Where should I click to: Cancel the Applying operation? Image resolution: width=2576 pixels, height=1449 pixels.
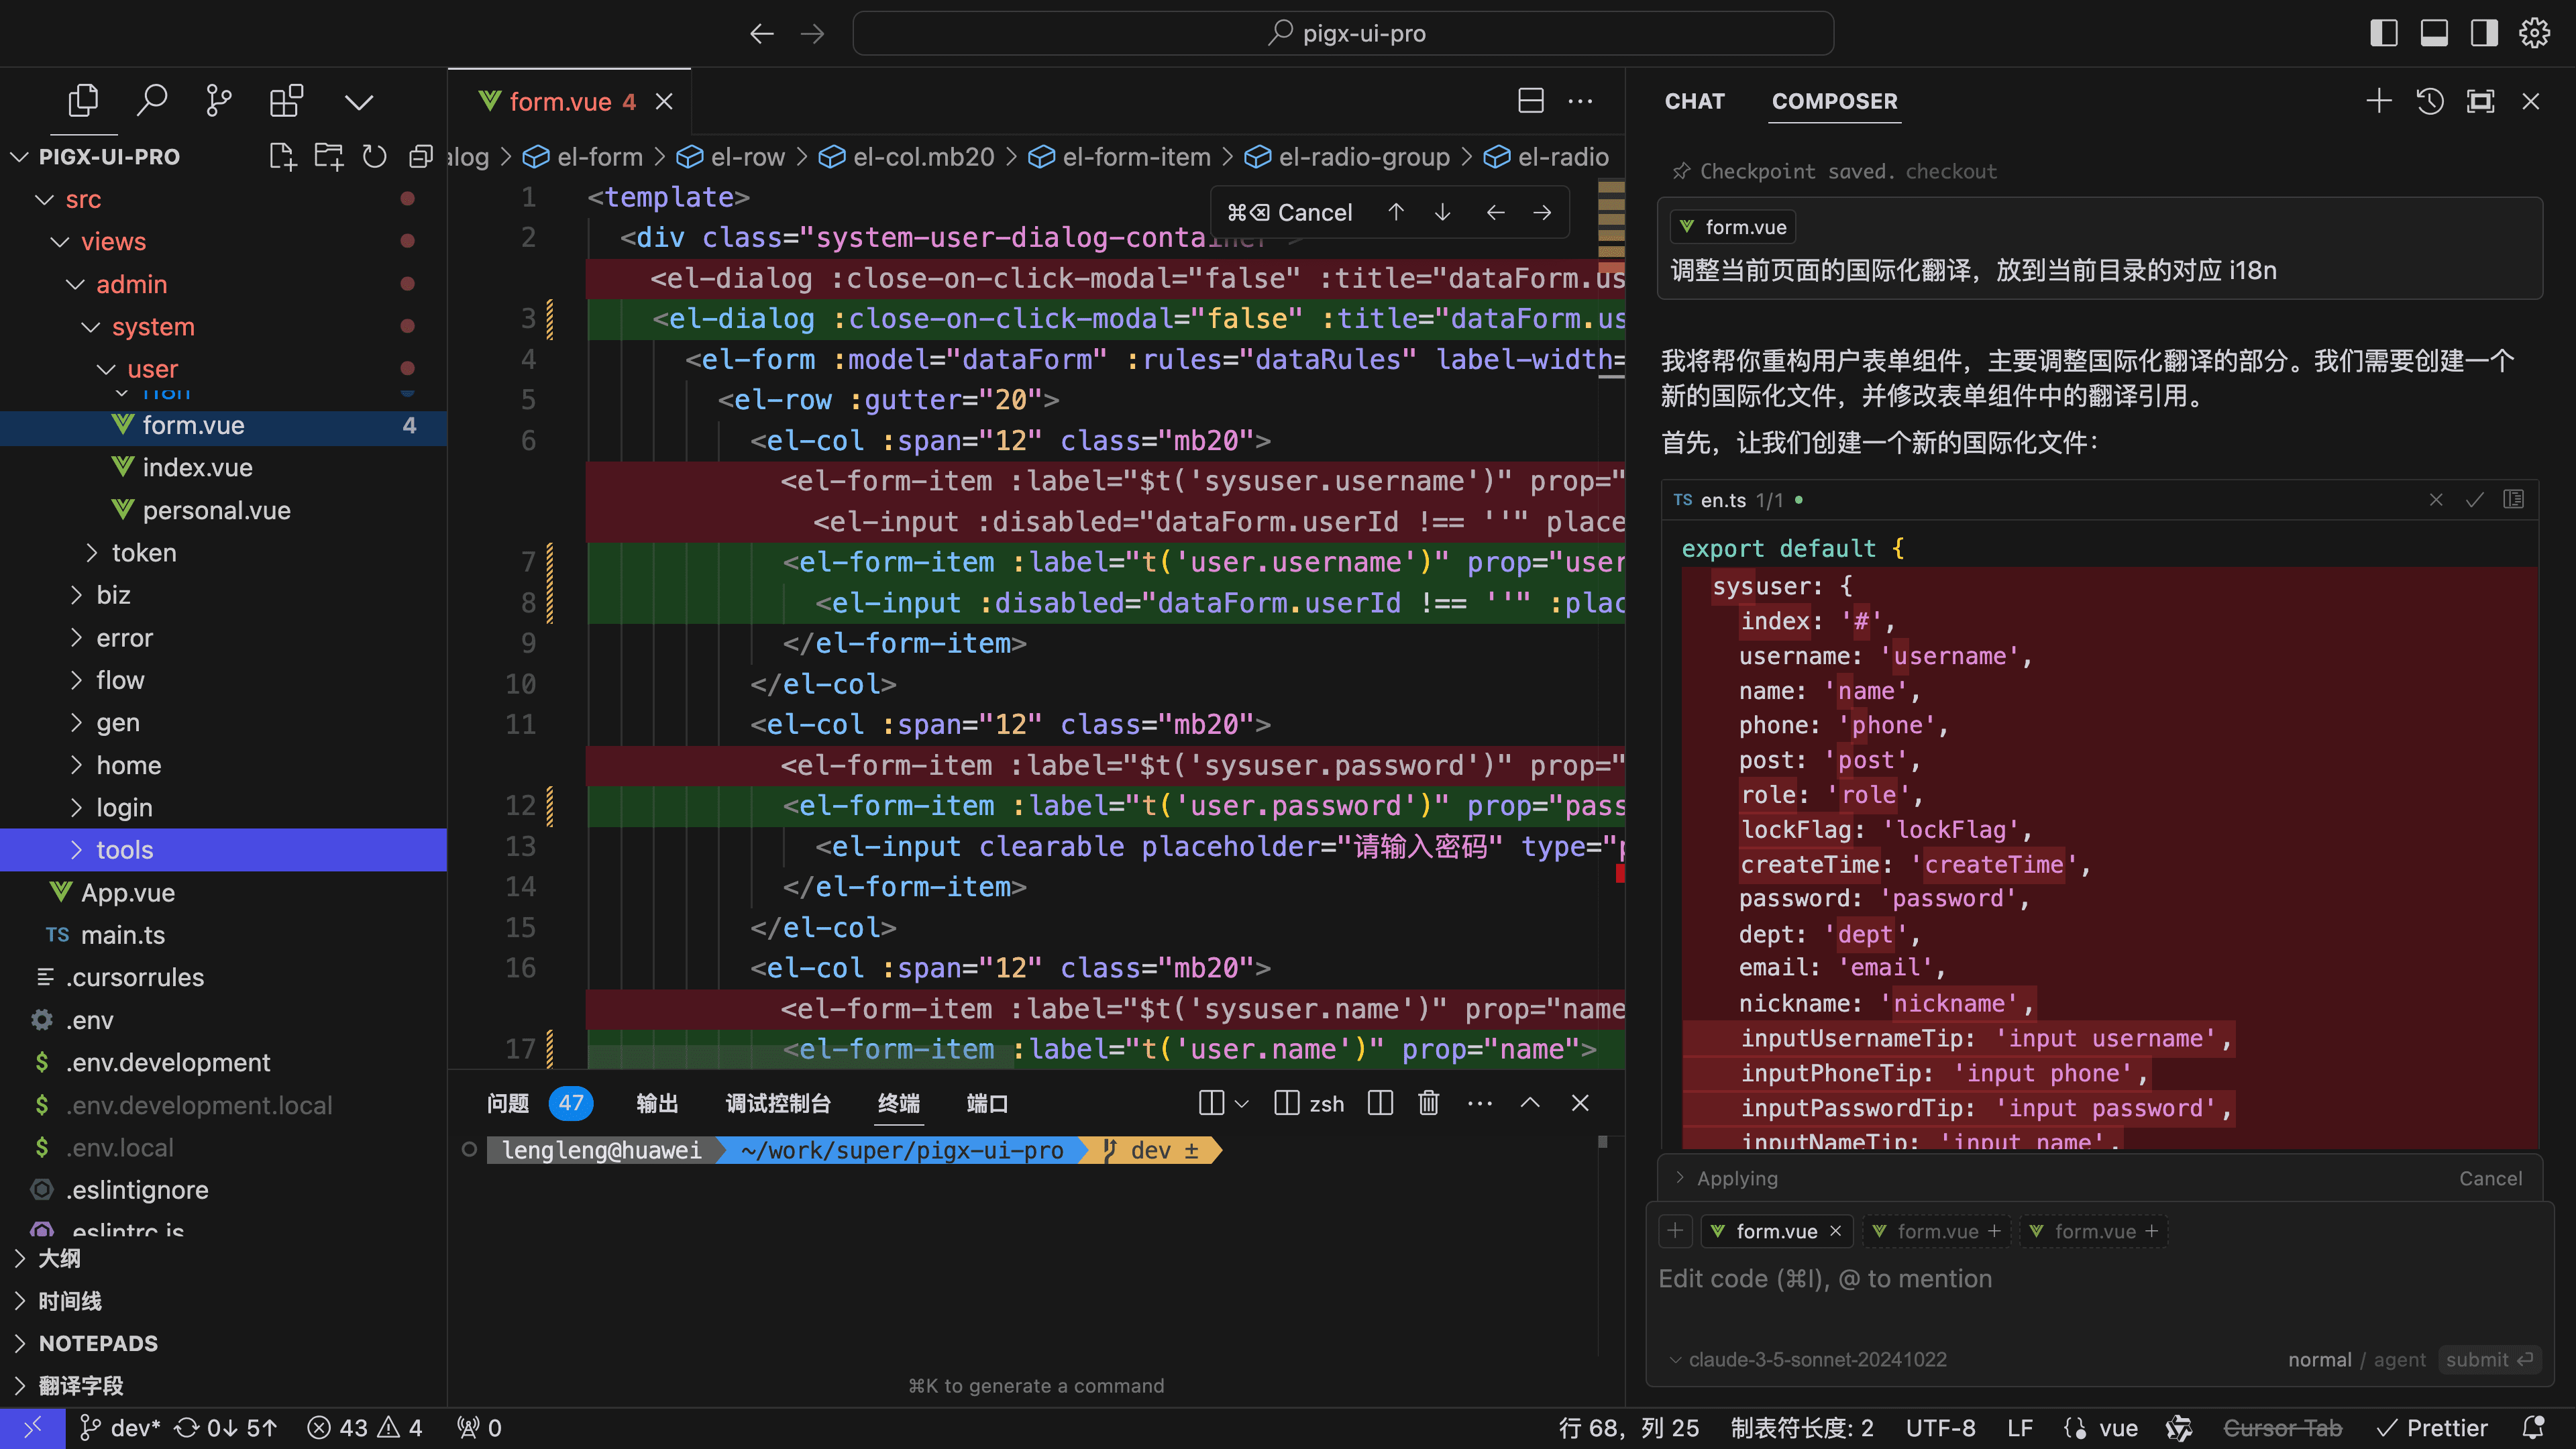(2490, 1178)
